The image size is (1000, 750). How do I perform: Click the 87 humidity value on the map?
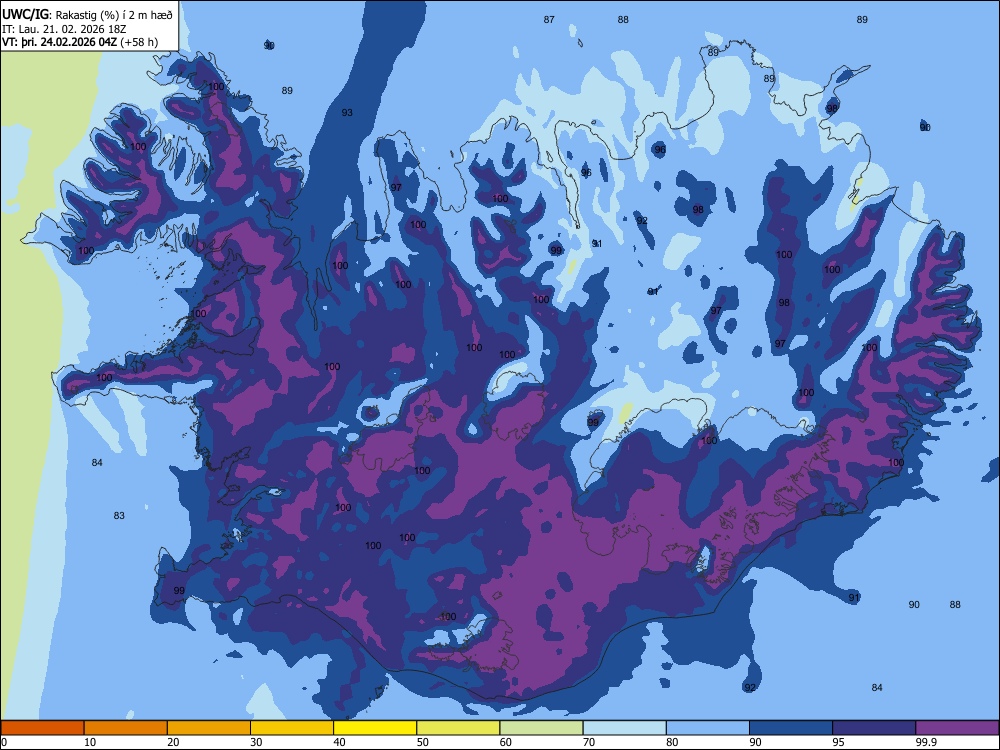[x=549, y=20]
